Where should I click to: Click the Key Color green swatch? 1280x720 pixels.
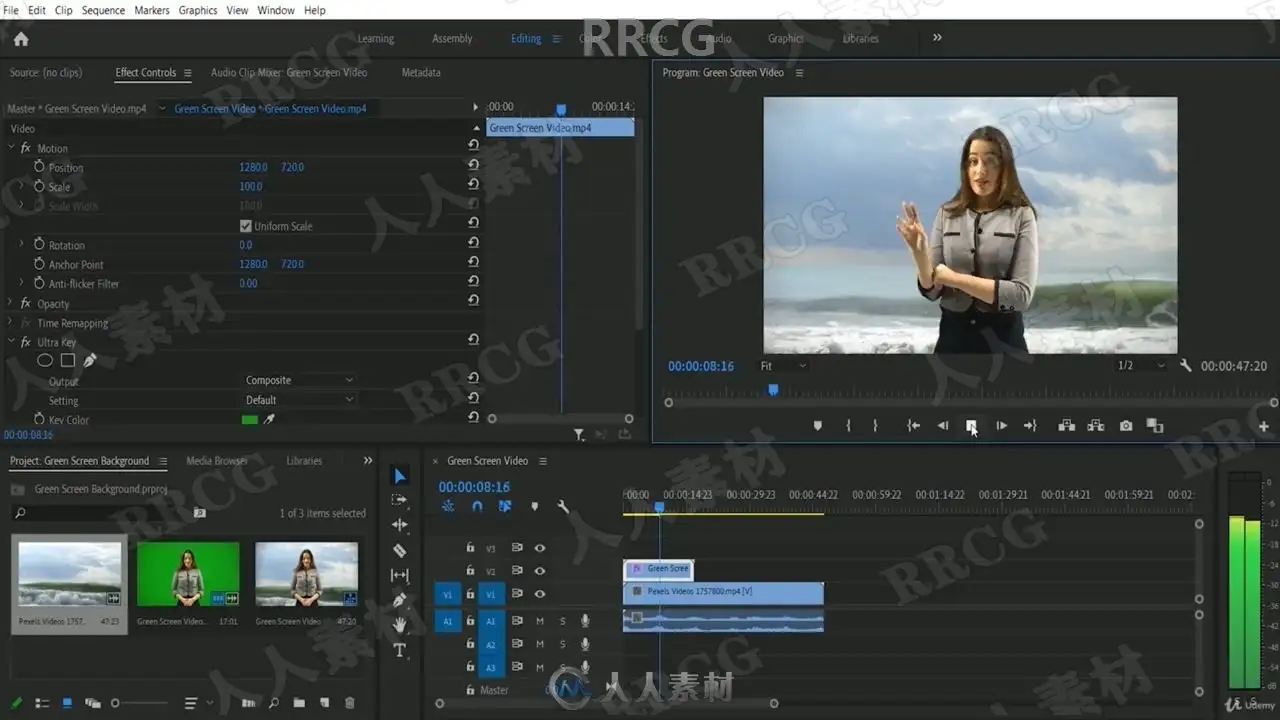coord(250,420)
